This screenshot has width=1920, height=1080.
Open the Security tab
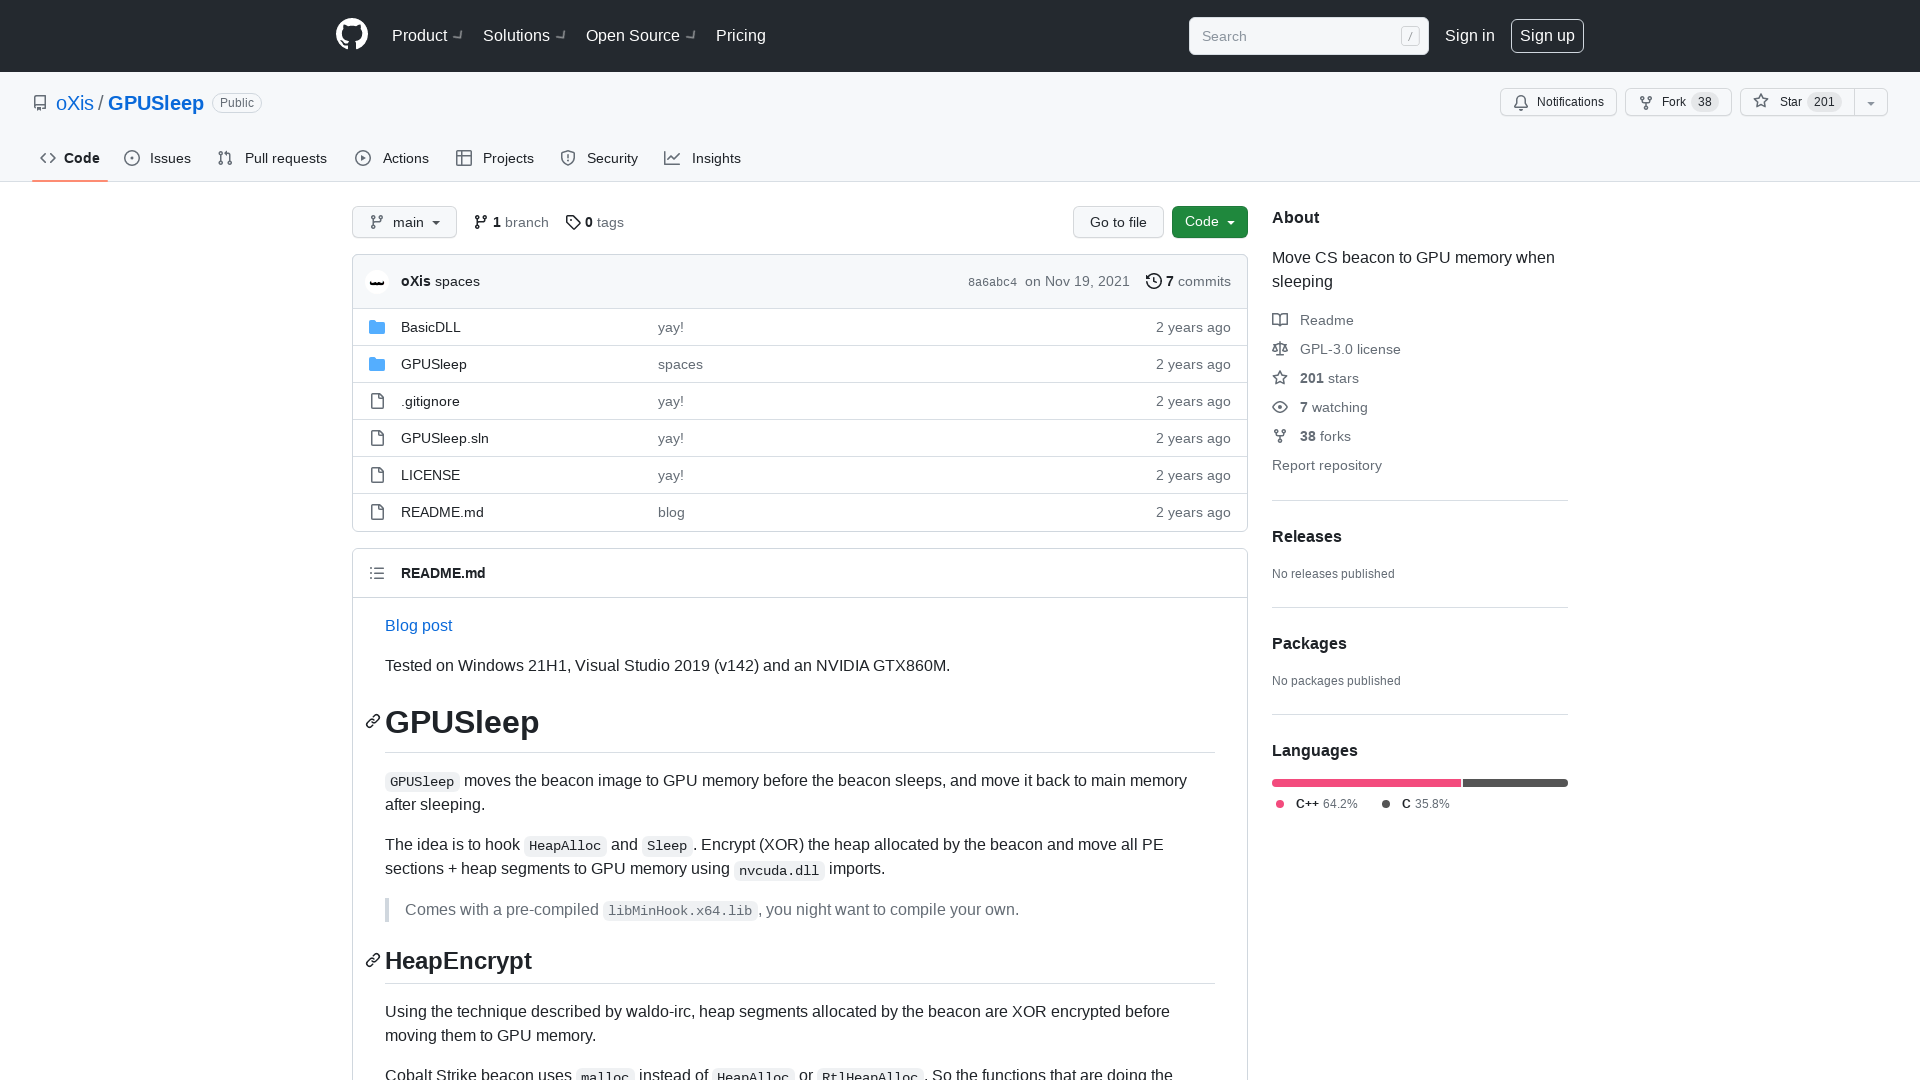tap(599, 158)
